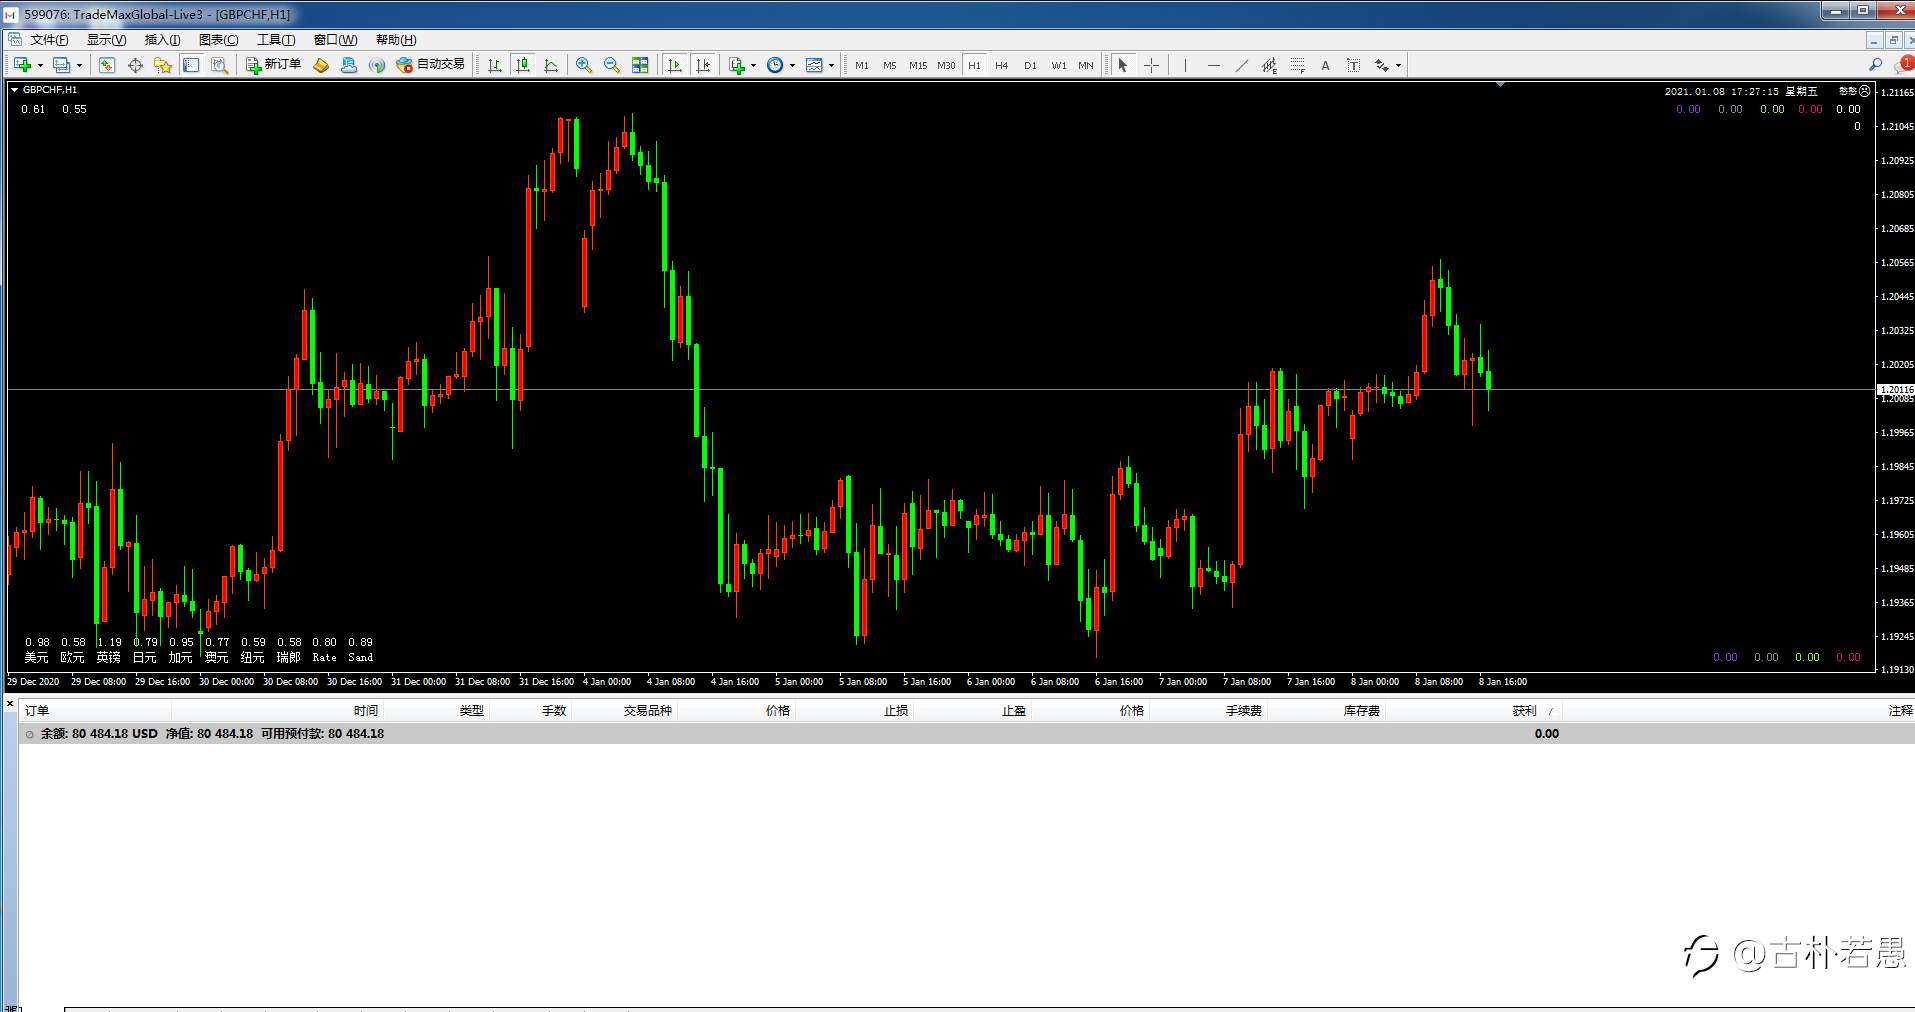
Task: Close the Terminal panel with x
Action: 10,705
